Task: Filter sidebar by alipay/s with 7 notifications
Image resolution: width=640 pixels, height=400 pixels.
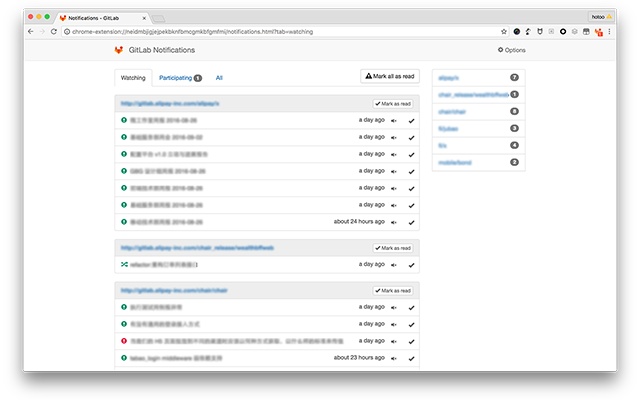Action: click(478, 78)
